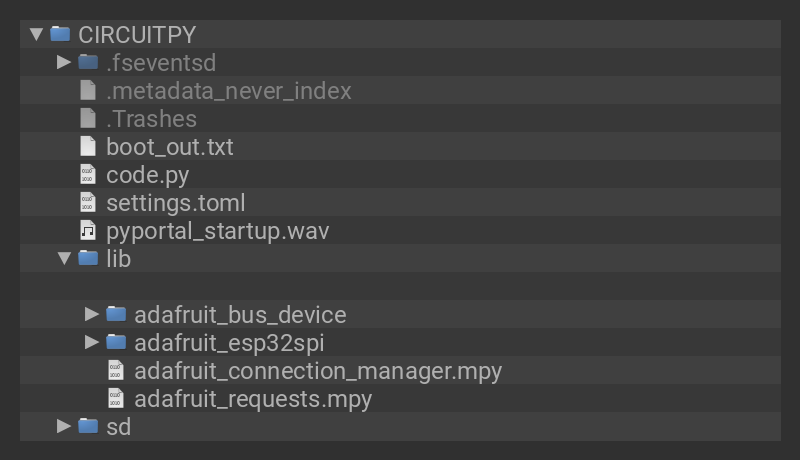
Task: Select the adafruit_esp32spi folder name
Action: (229, 342)
